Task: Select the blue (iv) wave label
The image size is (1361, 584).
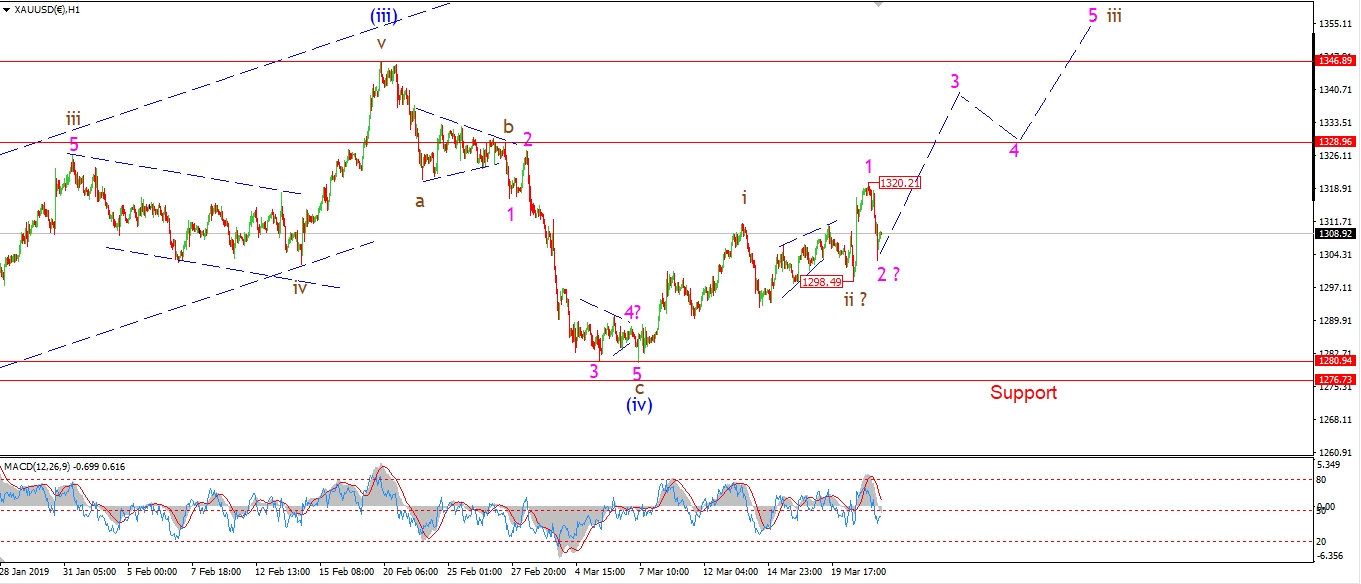Action: 639,405
